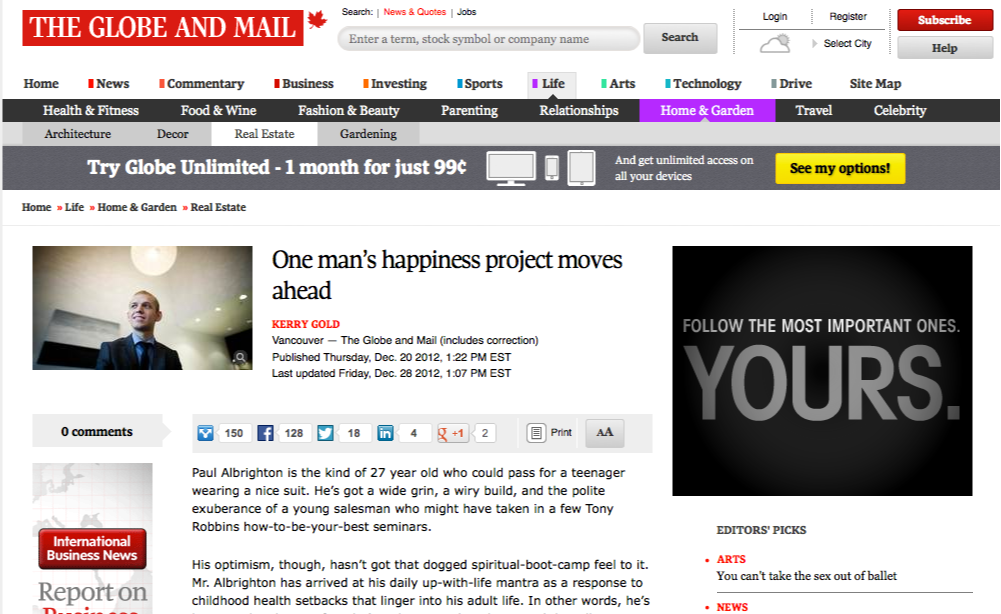Open the Investing section

click(395, 84)
